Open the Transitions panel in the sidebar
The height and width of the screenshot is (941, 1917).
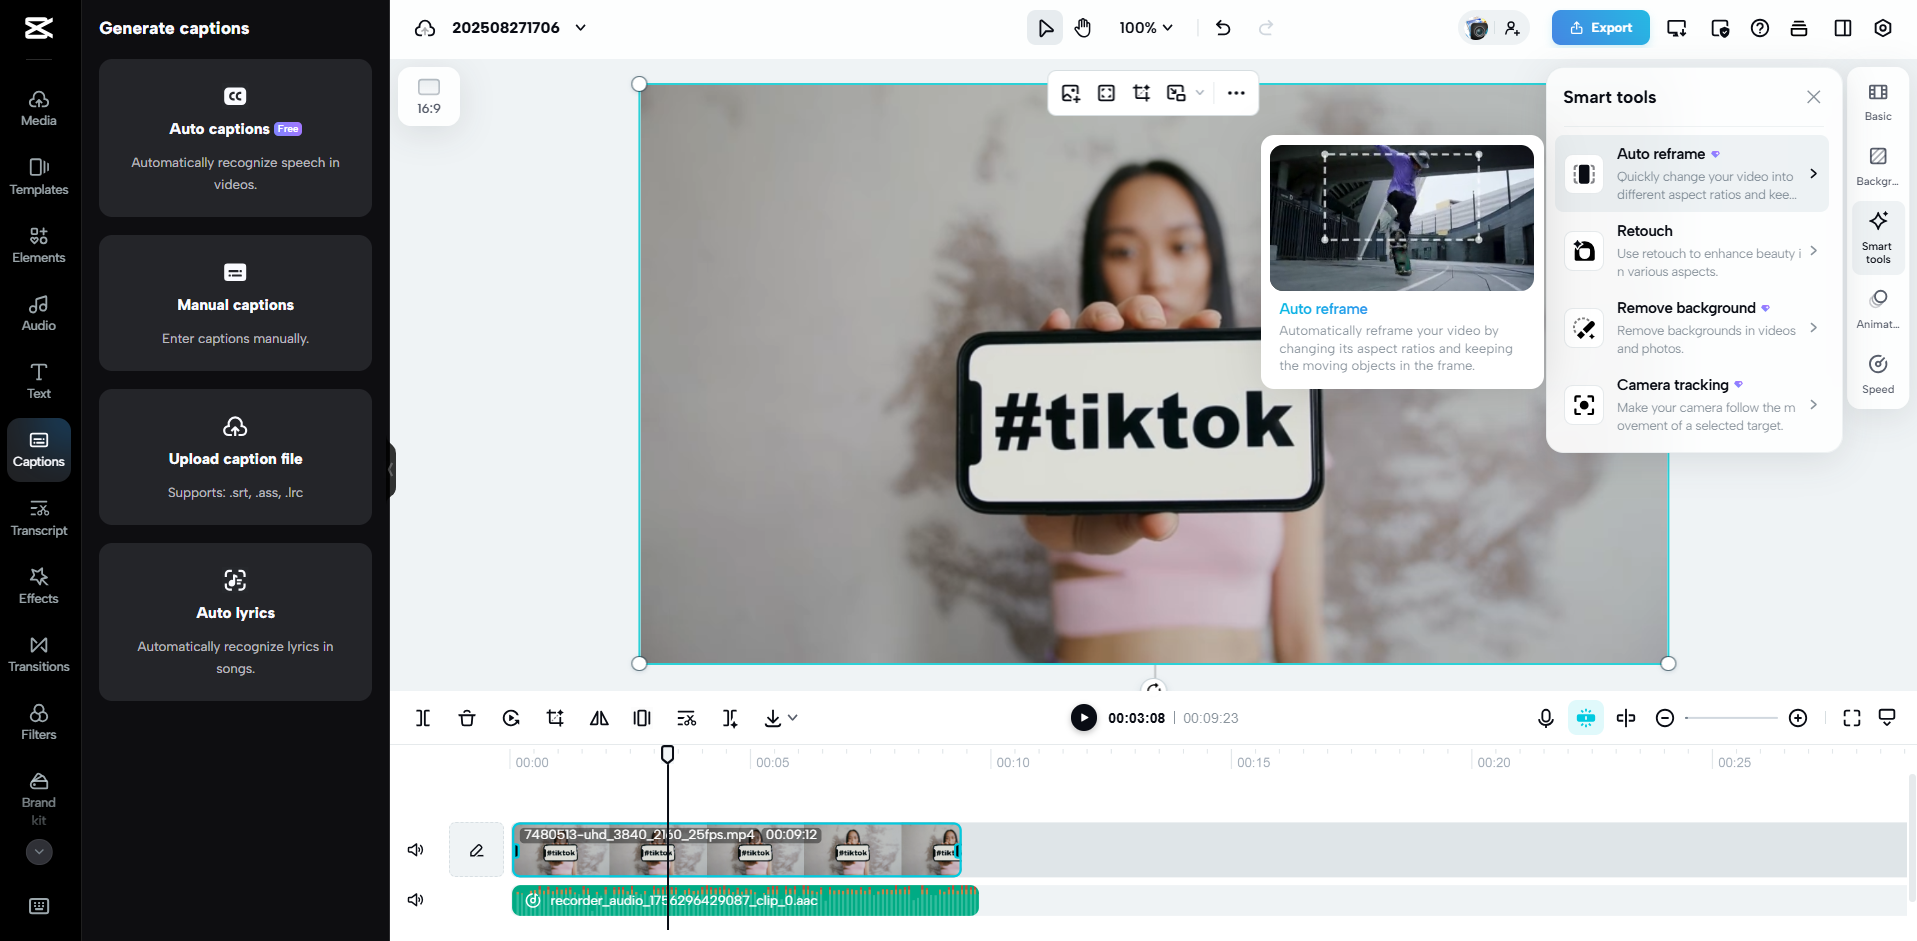tap(38, 653)
